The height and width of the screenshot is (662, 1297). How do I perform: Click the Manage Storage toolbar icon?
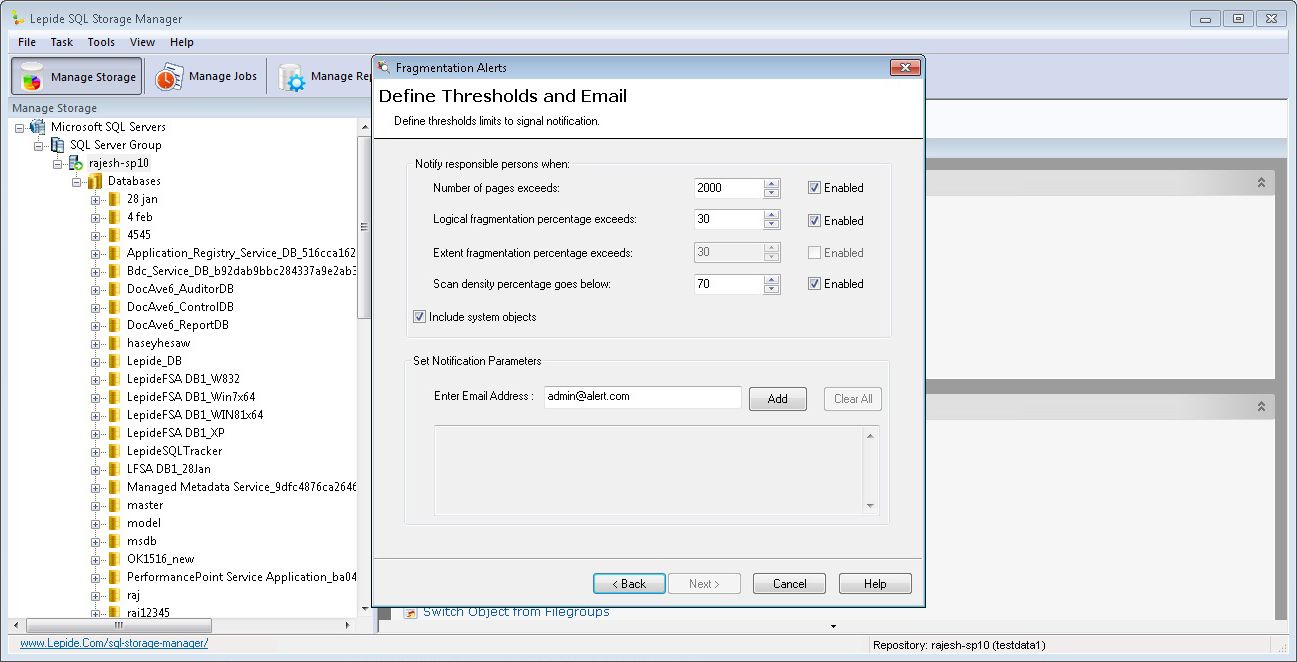(x=31, y=77)
